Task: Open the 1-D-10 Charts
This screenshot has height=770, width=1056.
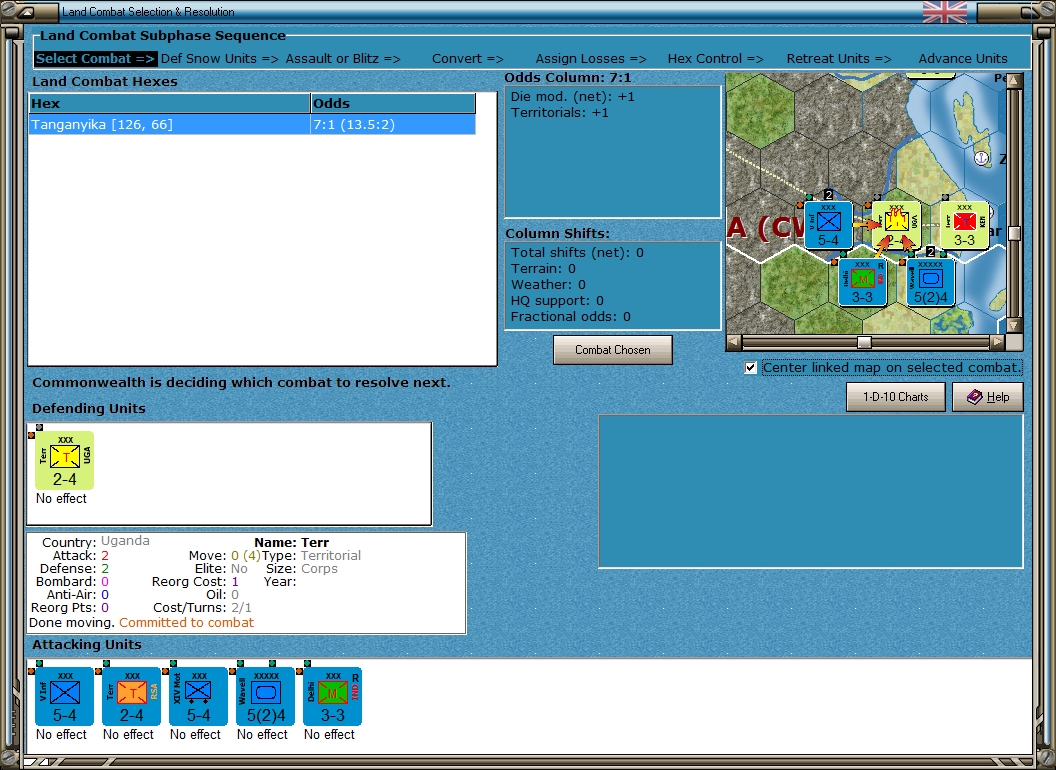Action: [x=895, y=397]
